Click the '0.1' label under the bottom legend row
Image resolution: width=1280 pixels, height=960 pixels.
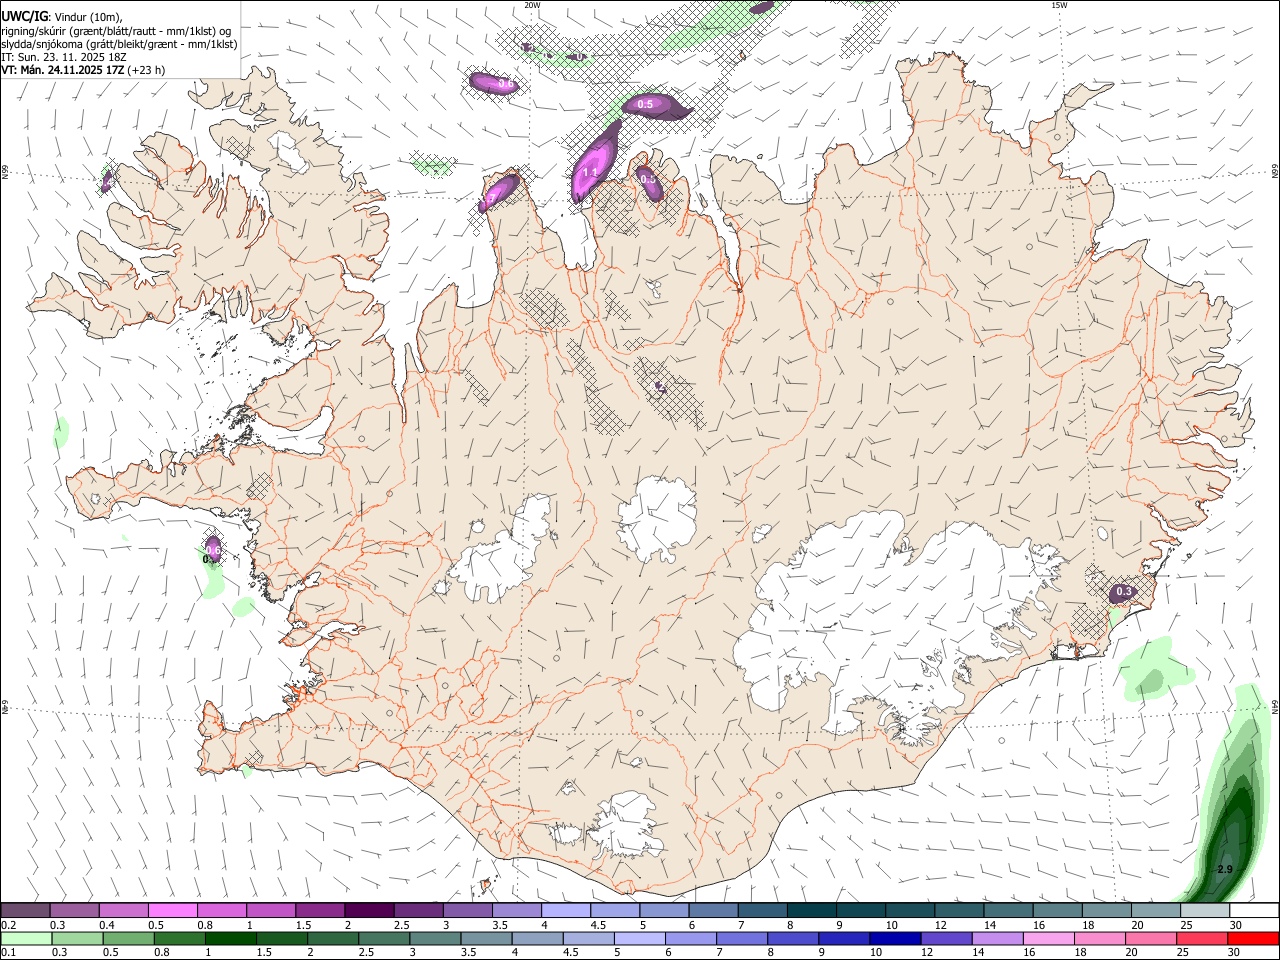coord(9,953)
